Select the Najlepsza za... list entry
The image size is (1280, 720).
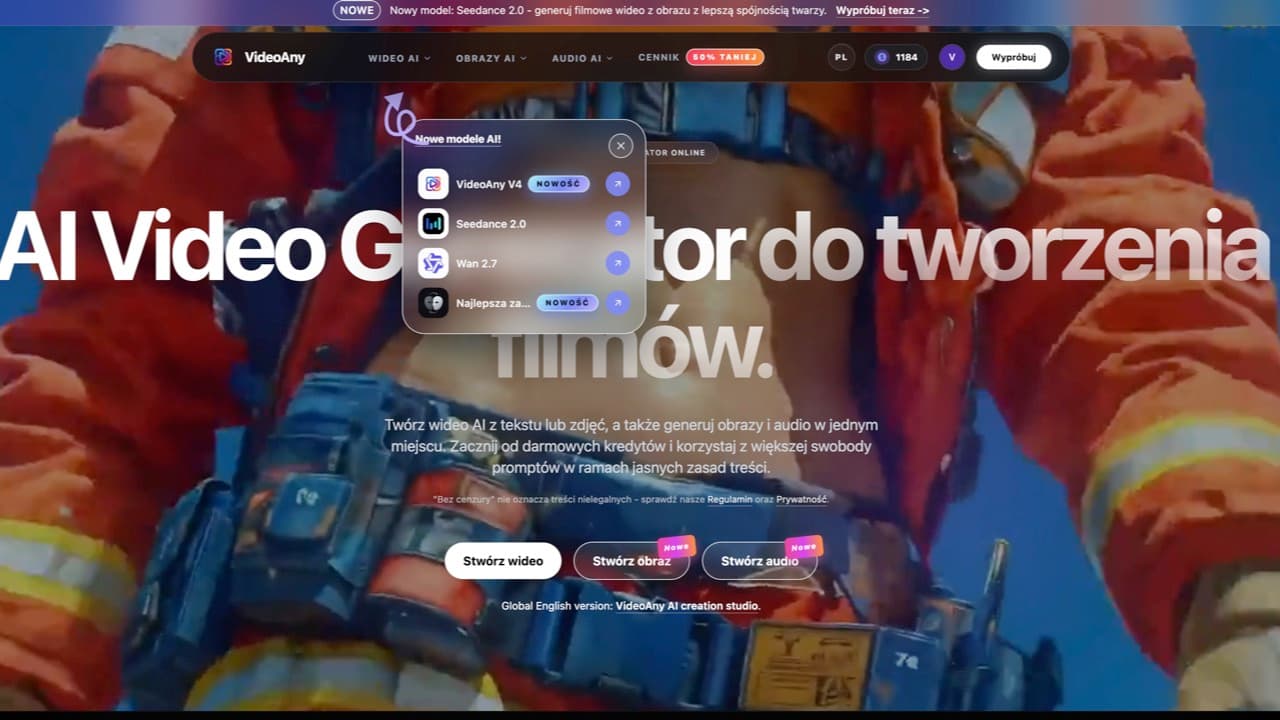[x=524, y=303]
